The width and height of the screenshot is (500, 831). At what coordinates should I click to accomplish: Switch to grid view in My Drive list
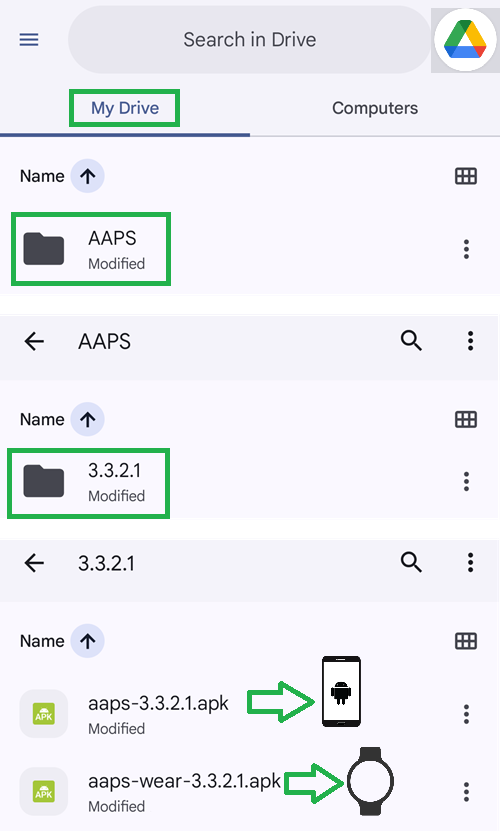pos(466,176)
